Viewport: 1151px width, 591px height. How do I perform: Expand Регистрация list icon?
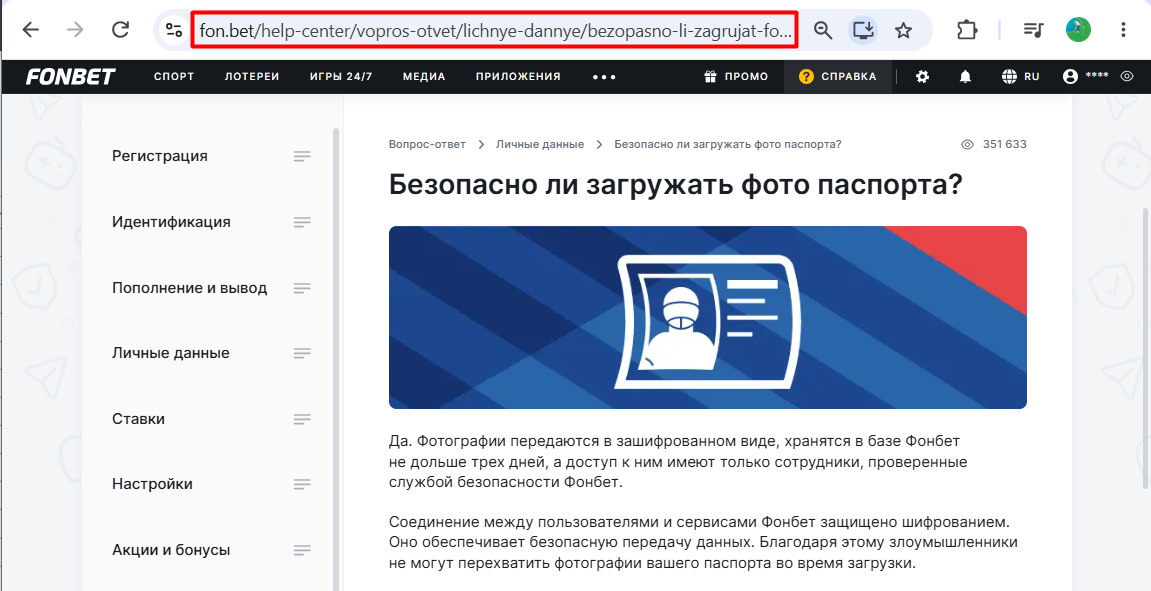(x=302, y=156)
